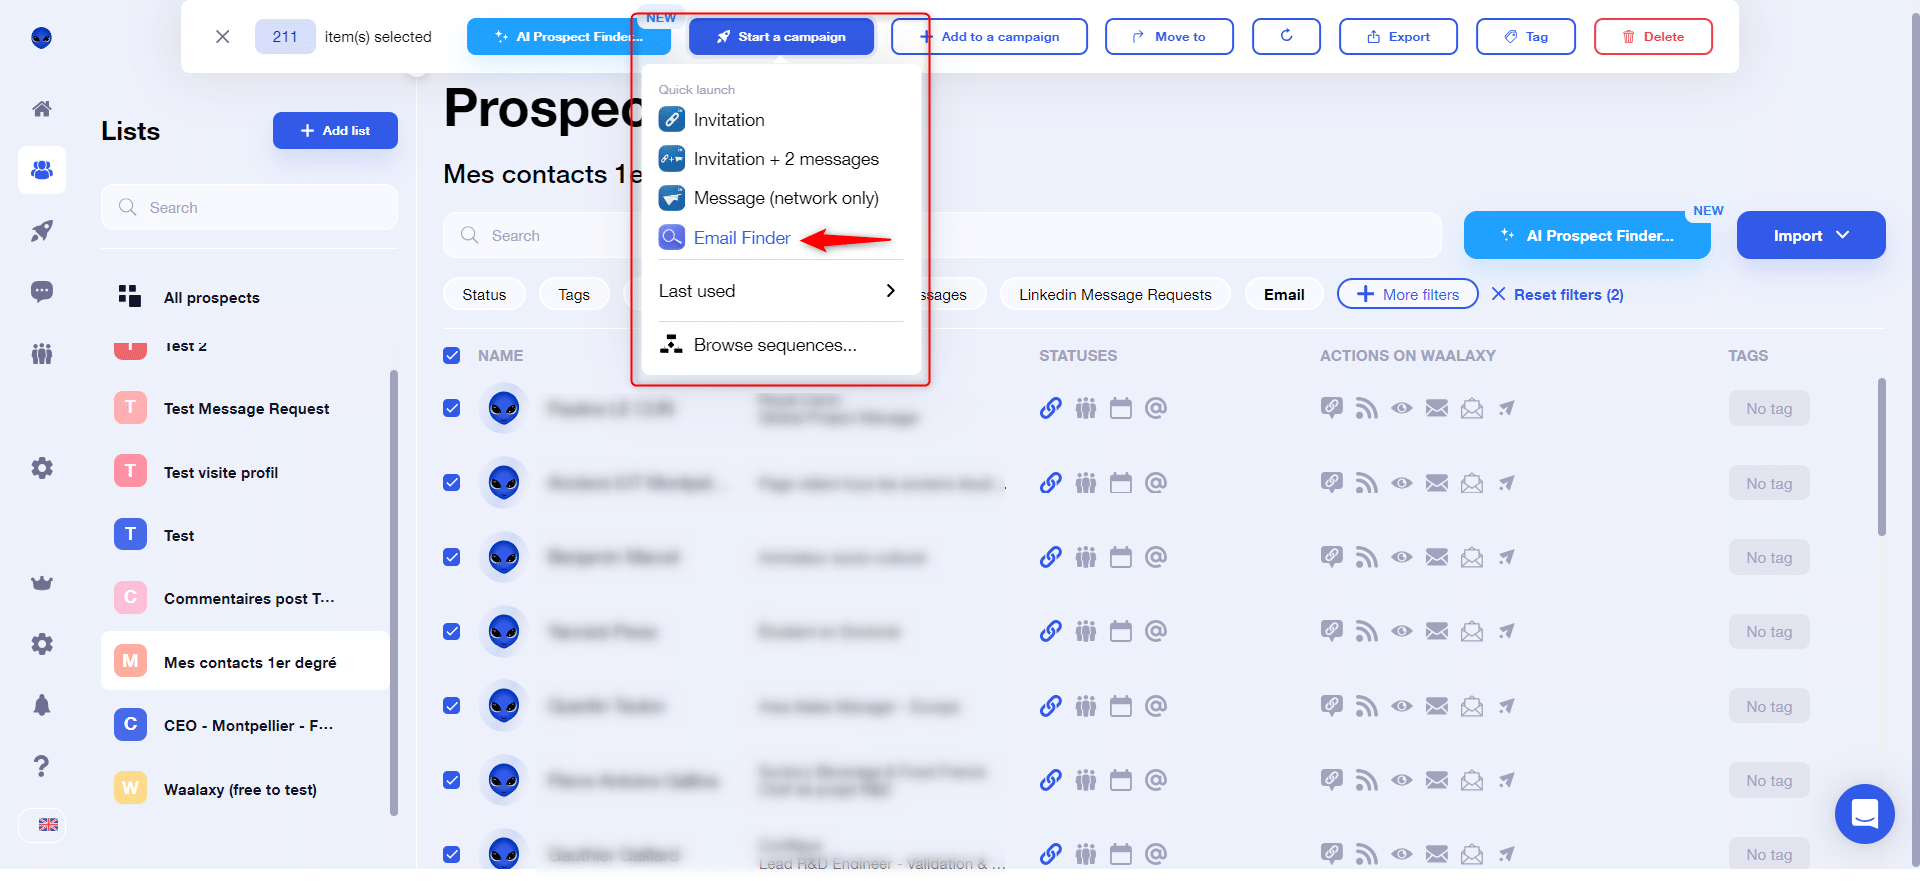This screenshot has width=1920, height=881.
Task: Open the No tag selector in first row
Action: [x=1769, y=408]
